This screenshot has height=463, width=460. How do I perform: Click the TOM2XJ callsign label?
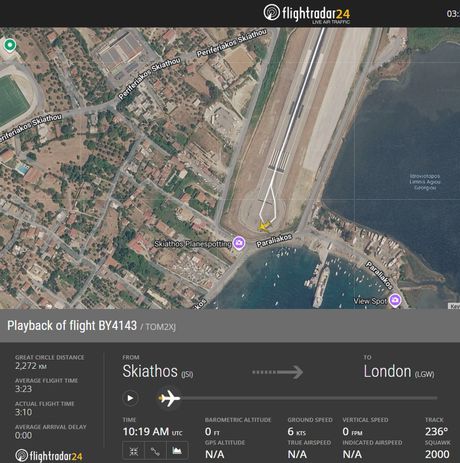161,327
